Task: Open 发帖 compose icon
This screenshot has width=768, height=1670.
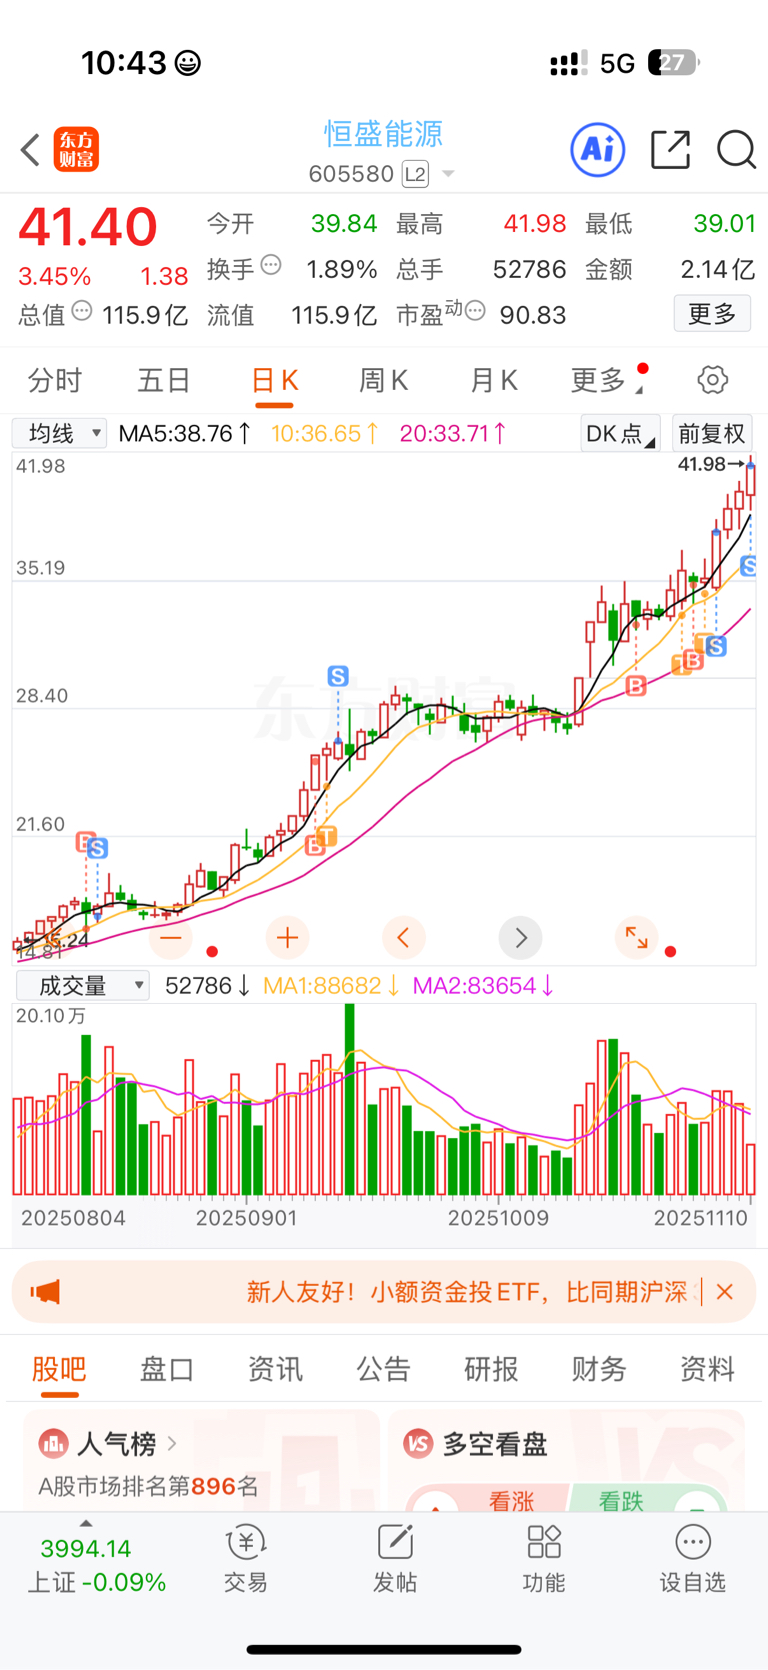Action: coord(395,1559)
